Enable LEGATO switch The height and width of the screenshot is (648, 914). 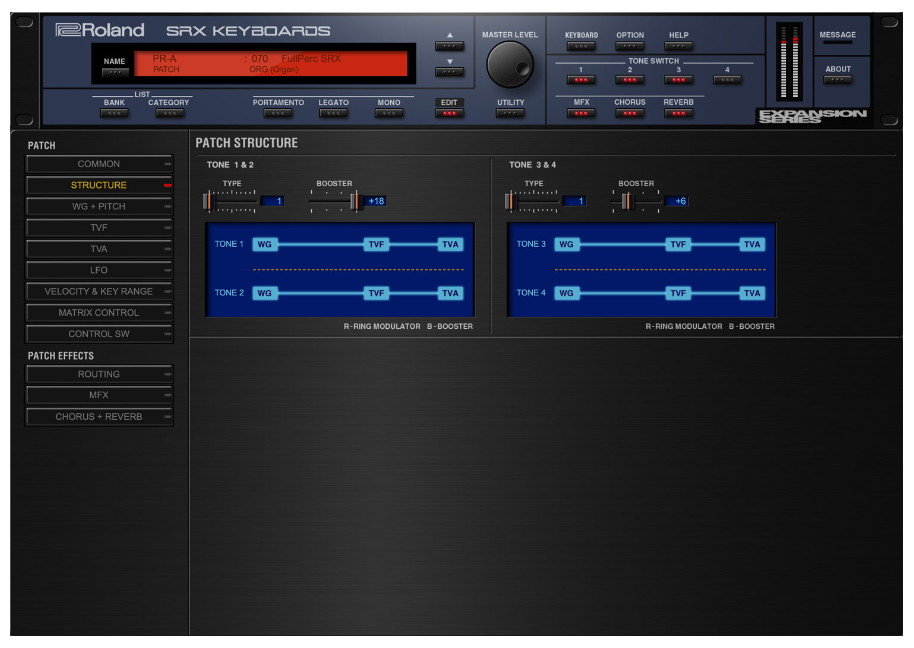pos(333,113)
